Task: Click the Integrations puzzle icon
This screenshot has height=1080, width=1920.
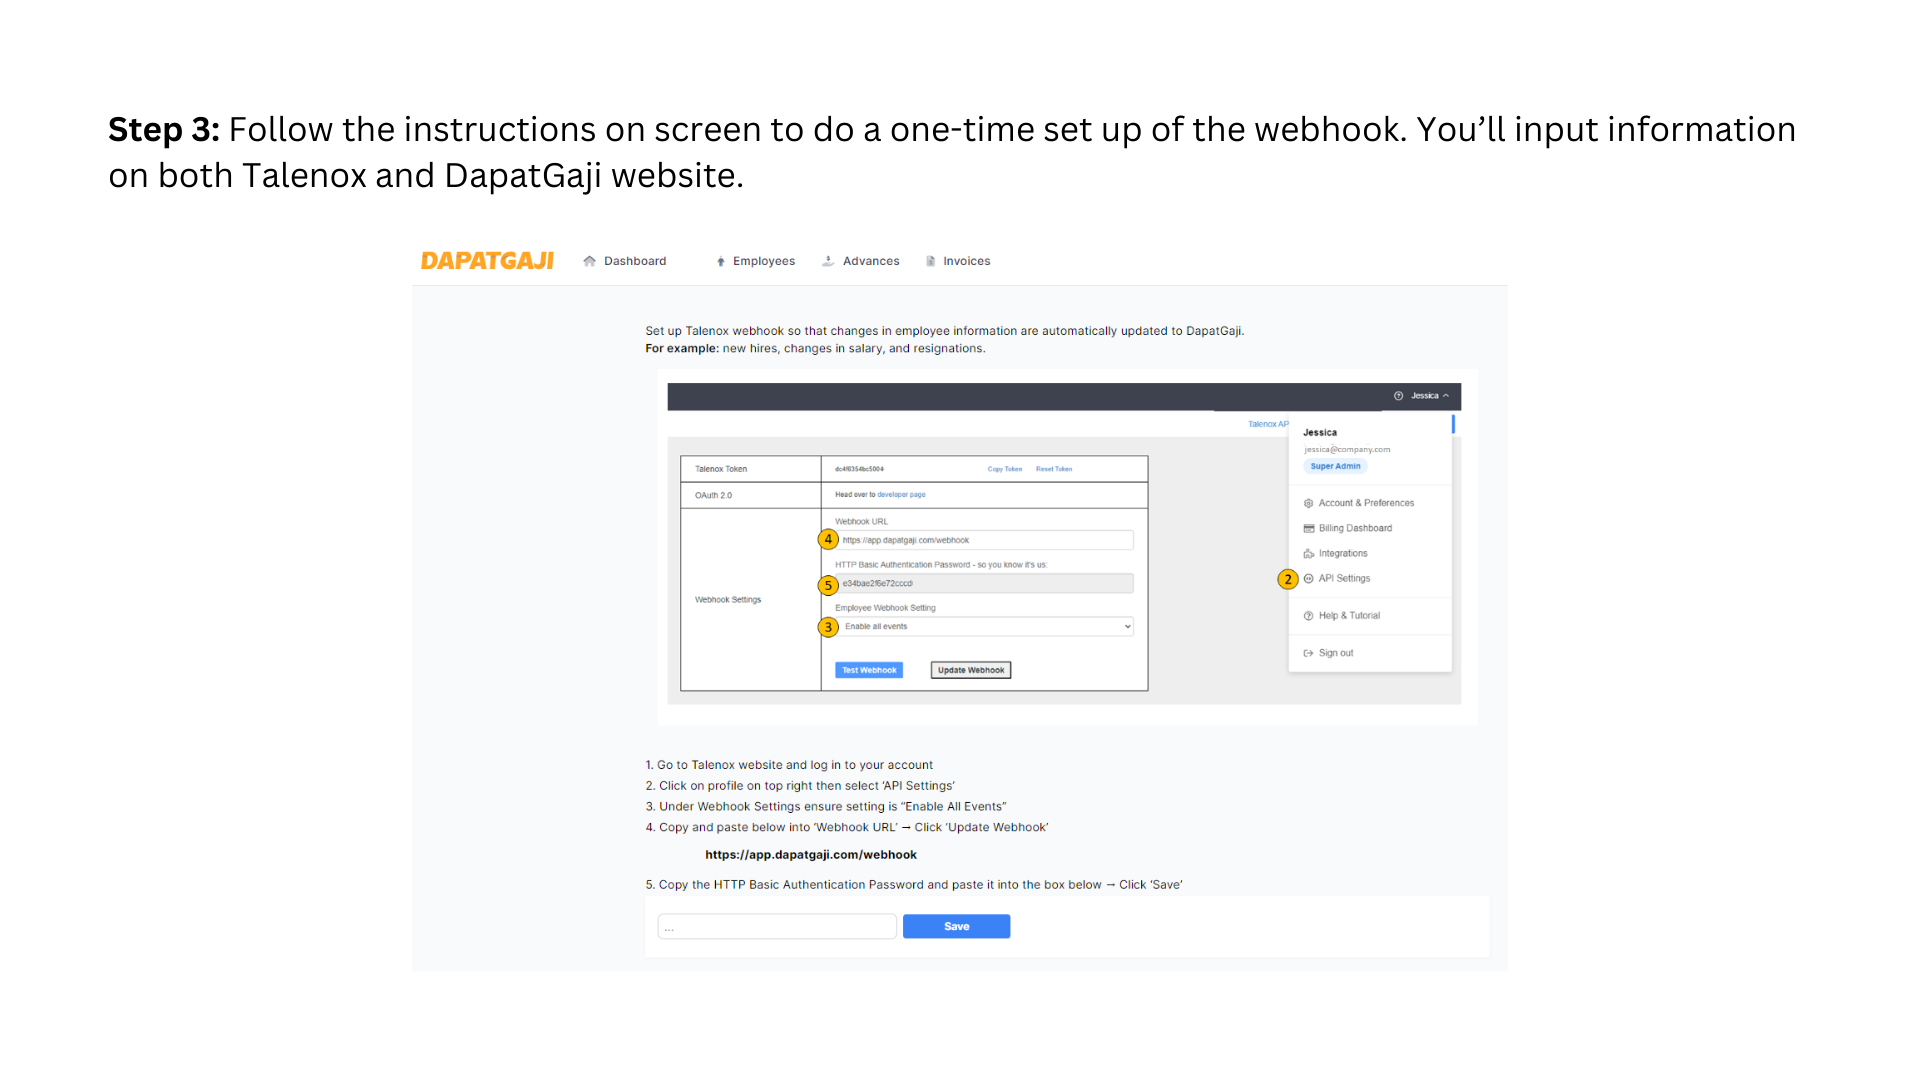Action: coord(1309,553)
